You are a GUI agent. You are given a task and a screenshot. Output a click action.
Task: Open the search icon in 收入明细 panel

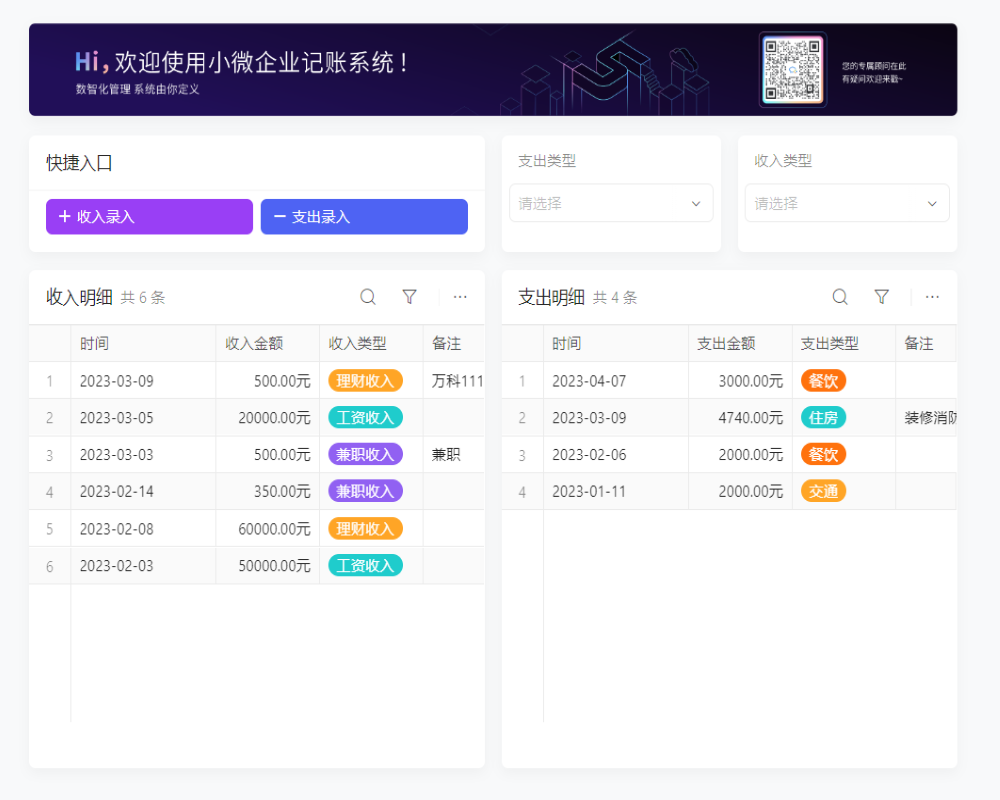coord(368,296)
